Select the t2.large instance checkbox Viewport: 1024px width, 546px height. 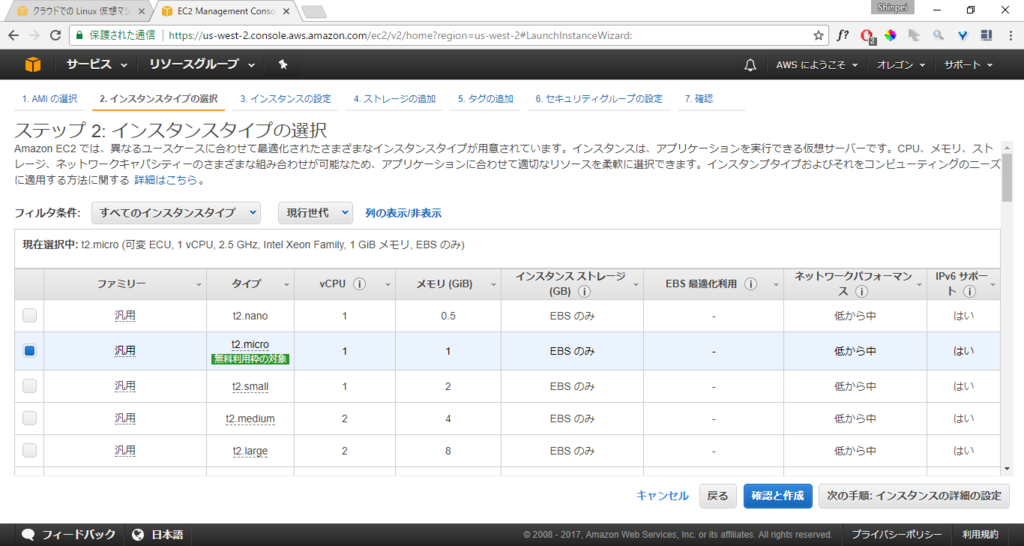click(x=29, y=450)
